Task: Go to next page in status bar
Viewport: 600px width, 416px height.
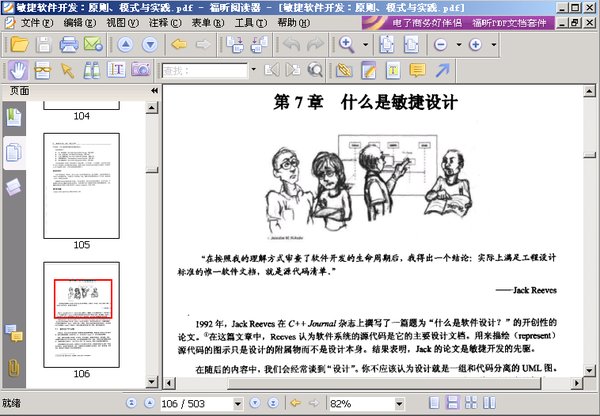Action: tap(255, 403)
